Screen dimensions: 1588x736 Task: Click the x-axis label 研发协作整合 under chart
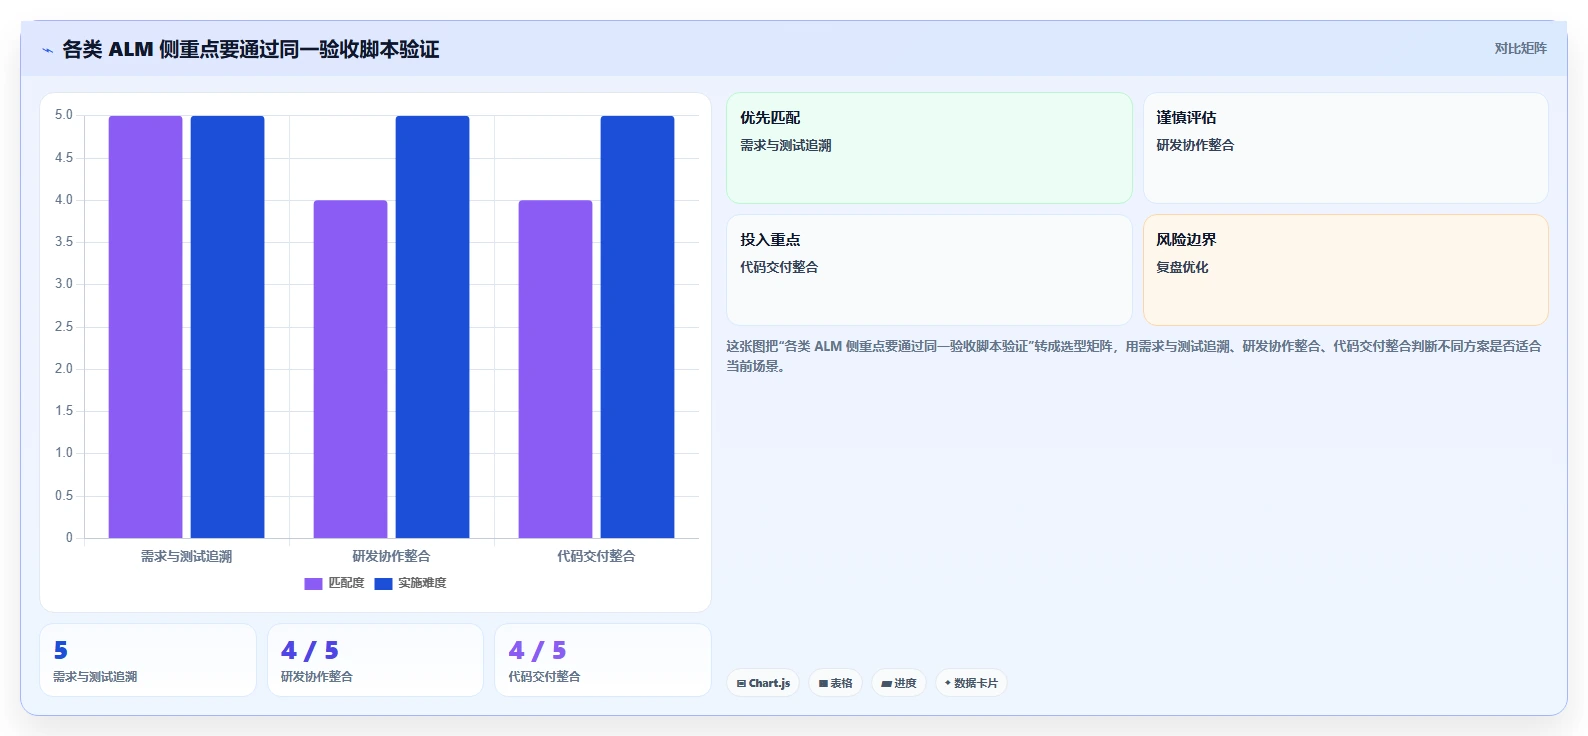(391, 556)
